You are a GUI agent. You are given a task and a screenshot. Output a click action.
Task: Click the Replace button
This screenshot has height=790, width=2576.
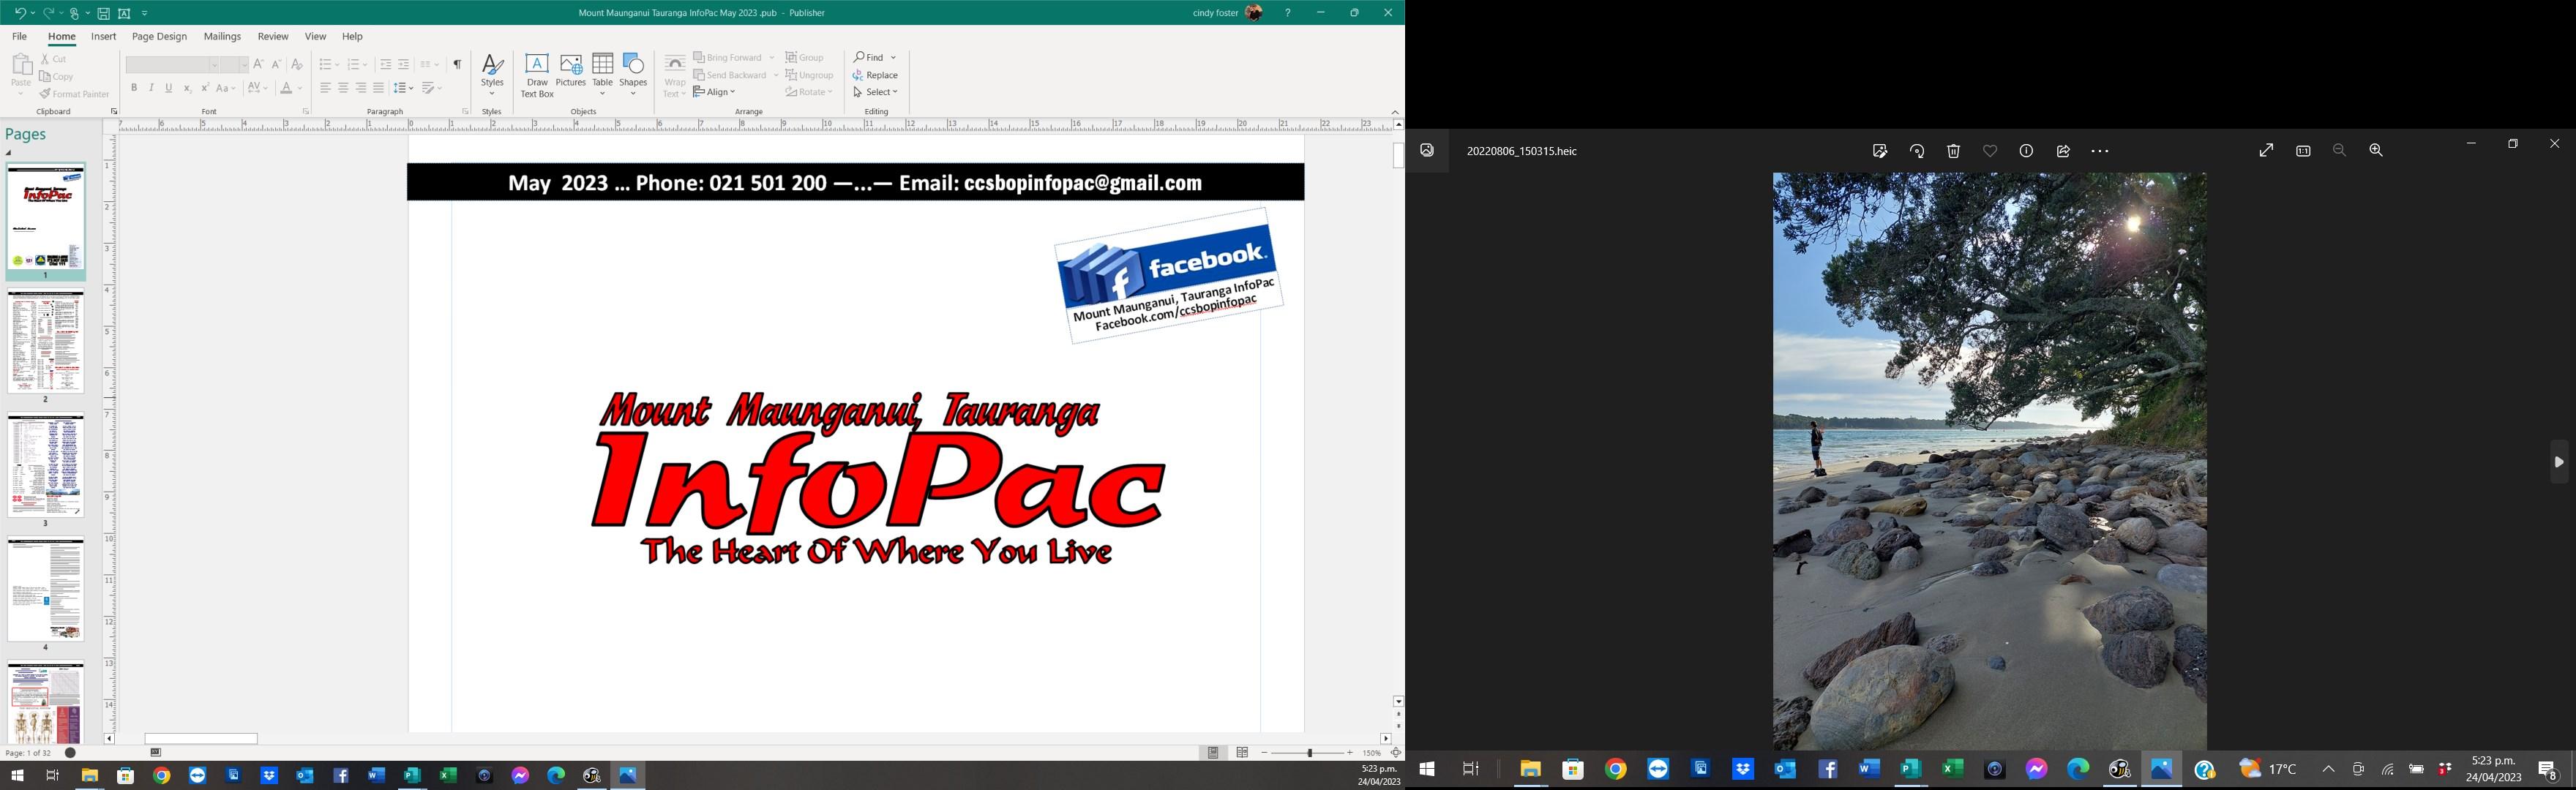click(876, 75)
